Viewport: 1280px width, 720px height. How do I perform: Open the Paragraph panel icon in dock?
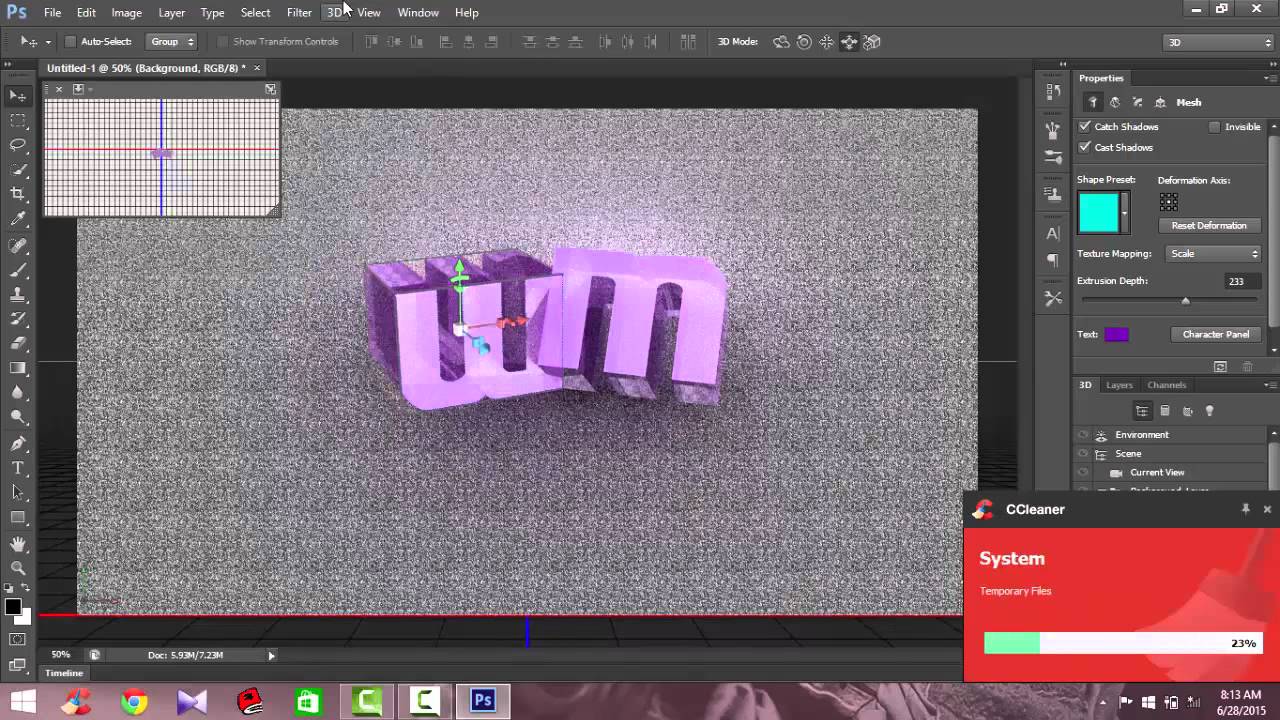pos(1053,260)
